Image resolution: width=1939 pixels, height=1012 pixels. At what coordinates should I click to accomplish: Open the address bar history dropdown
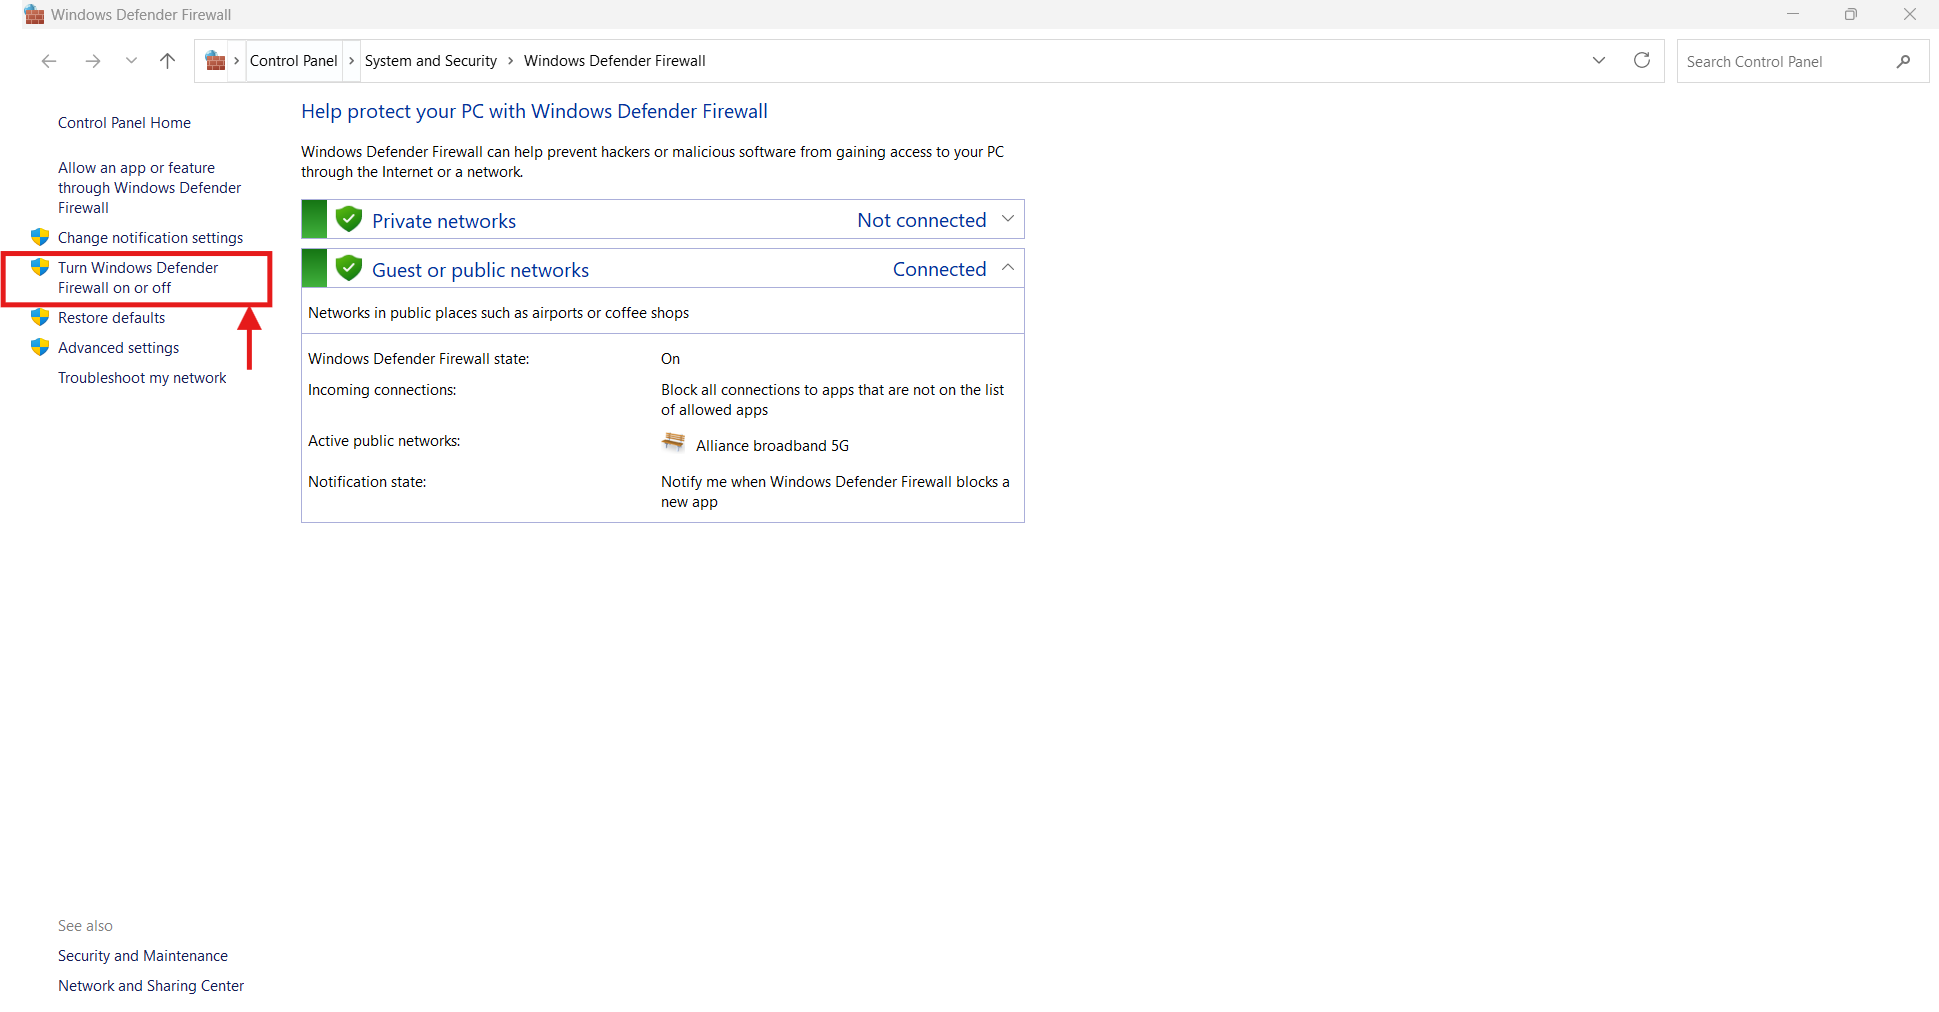point(1599,61)
